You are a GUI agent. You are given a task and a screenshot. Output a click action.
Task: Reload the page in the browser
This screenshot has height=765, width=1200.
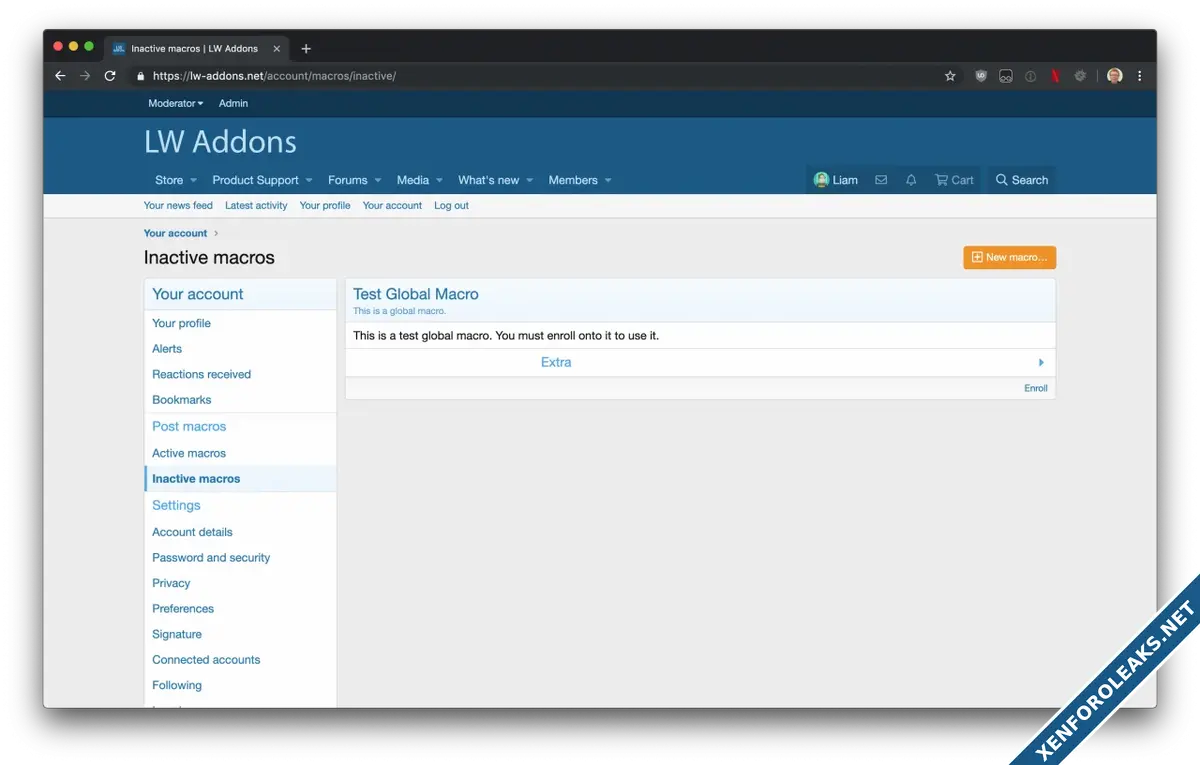pos(110,76)
